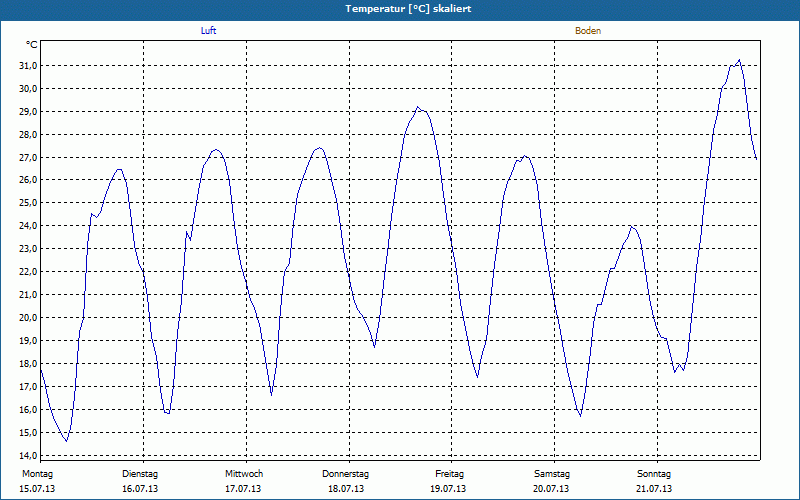The width and height of the screenshot is (800, 500).
Task: Click the 'Mittwoch' day label
Action: (244, 474)
